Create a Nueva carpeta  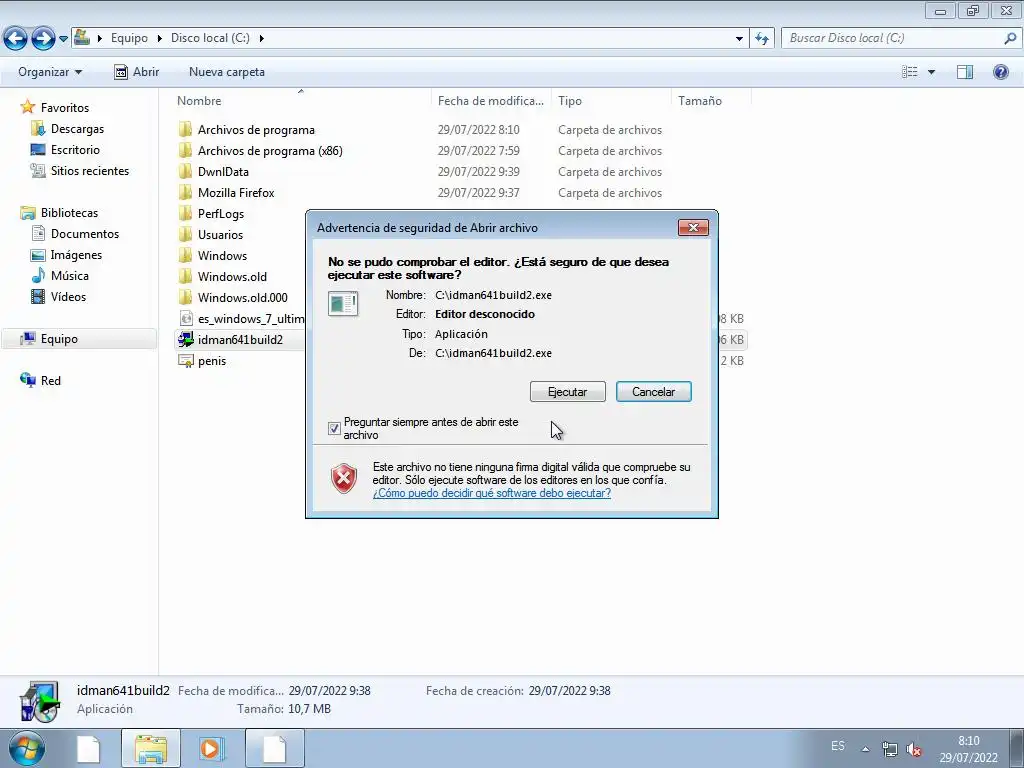[227, 72]
